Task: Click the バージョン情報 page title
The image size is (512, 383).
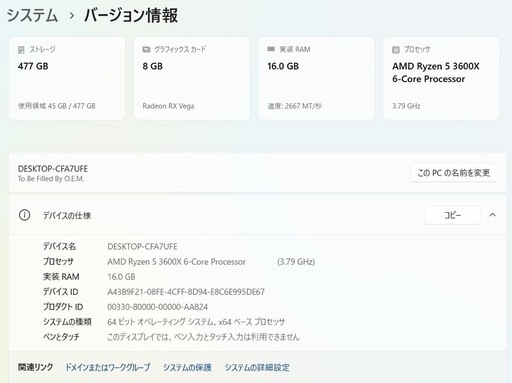Action: tap(131, 16)
